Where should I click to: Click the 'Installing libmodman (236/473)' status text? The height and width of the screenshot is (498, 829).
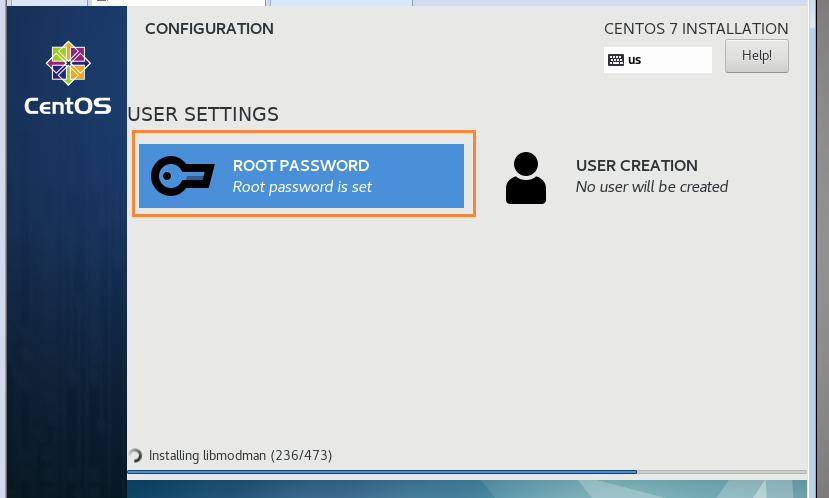coord(241,455)
